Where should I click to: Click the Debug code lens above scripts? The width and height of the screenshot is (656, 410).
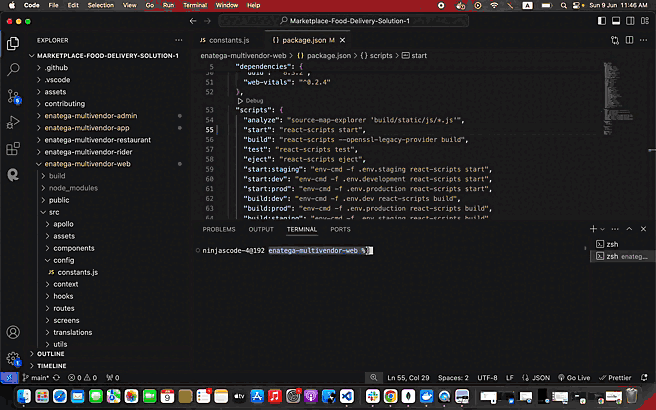point(254,101)
